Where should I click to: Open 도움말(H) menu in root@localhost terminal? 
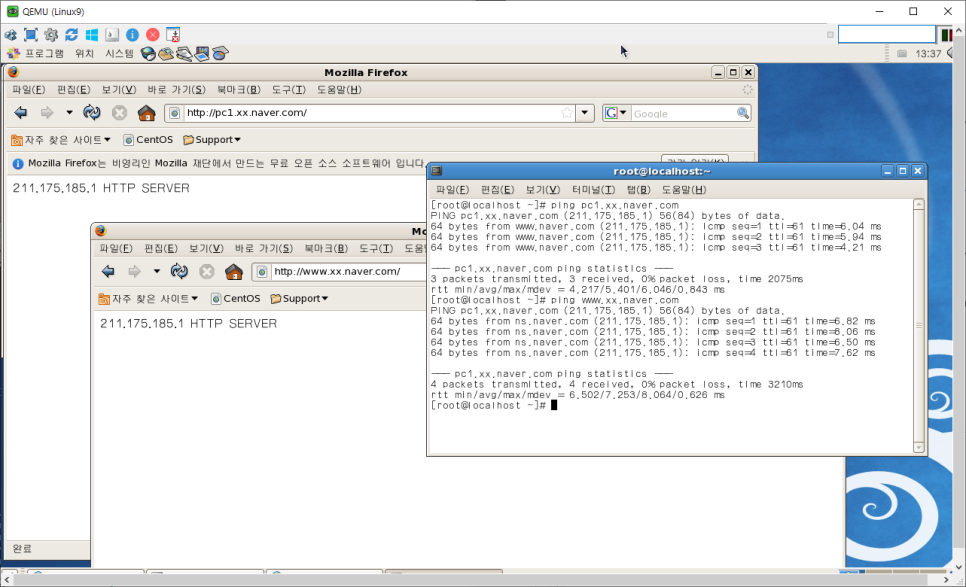(x=684, y=190)
